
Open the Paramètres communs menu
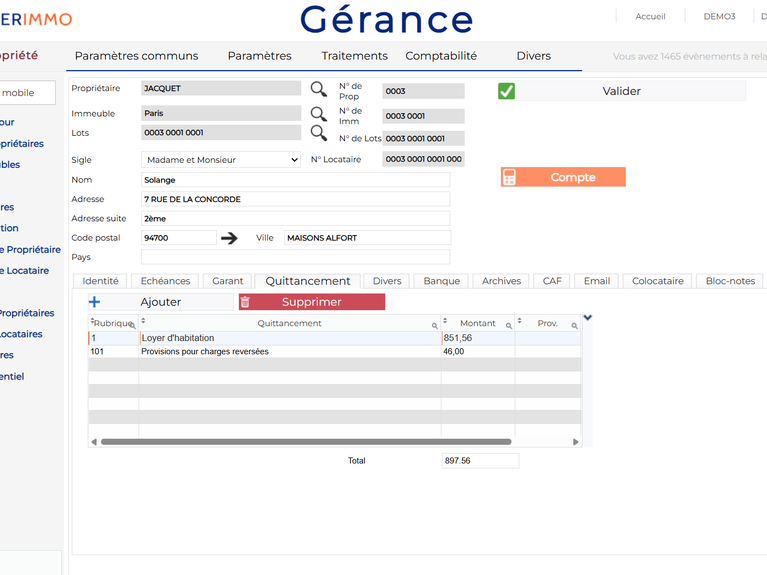(x=136, y=56)
